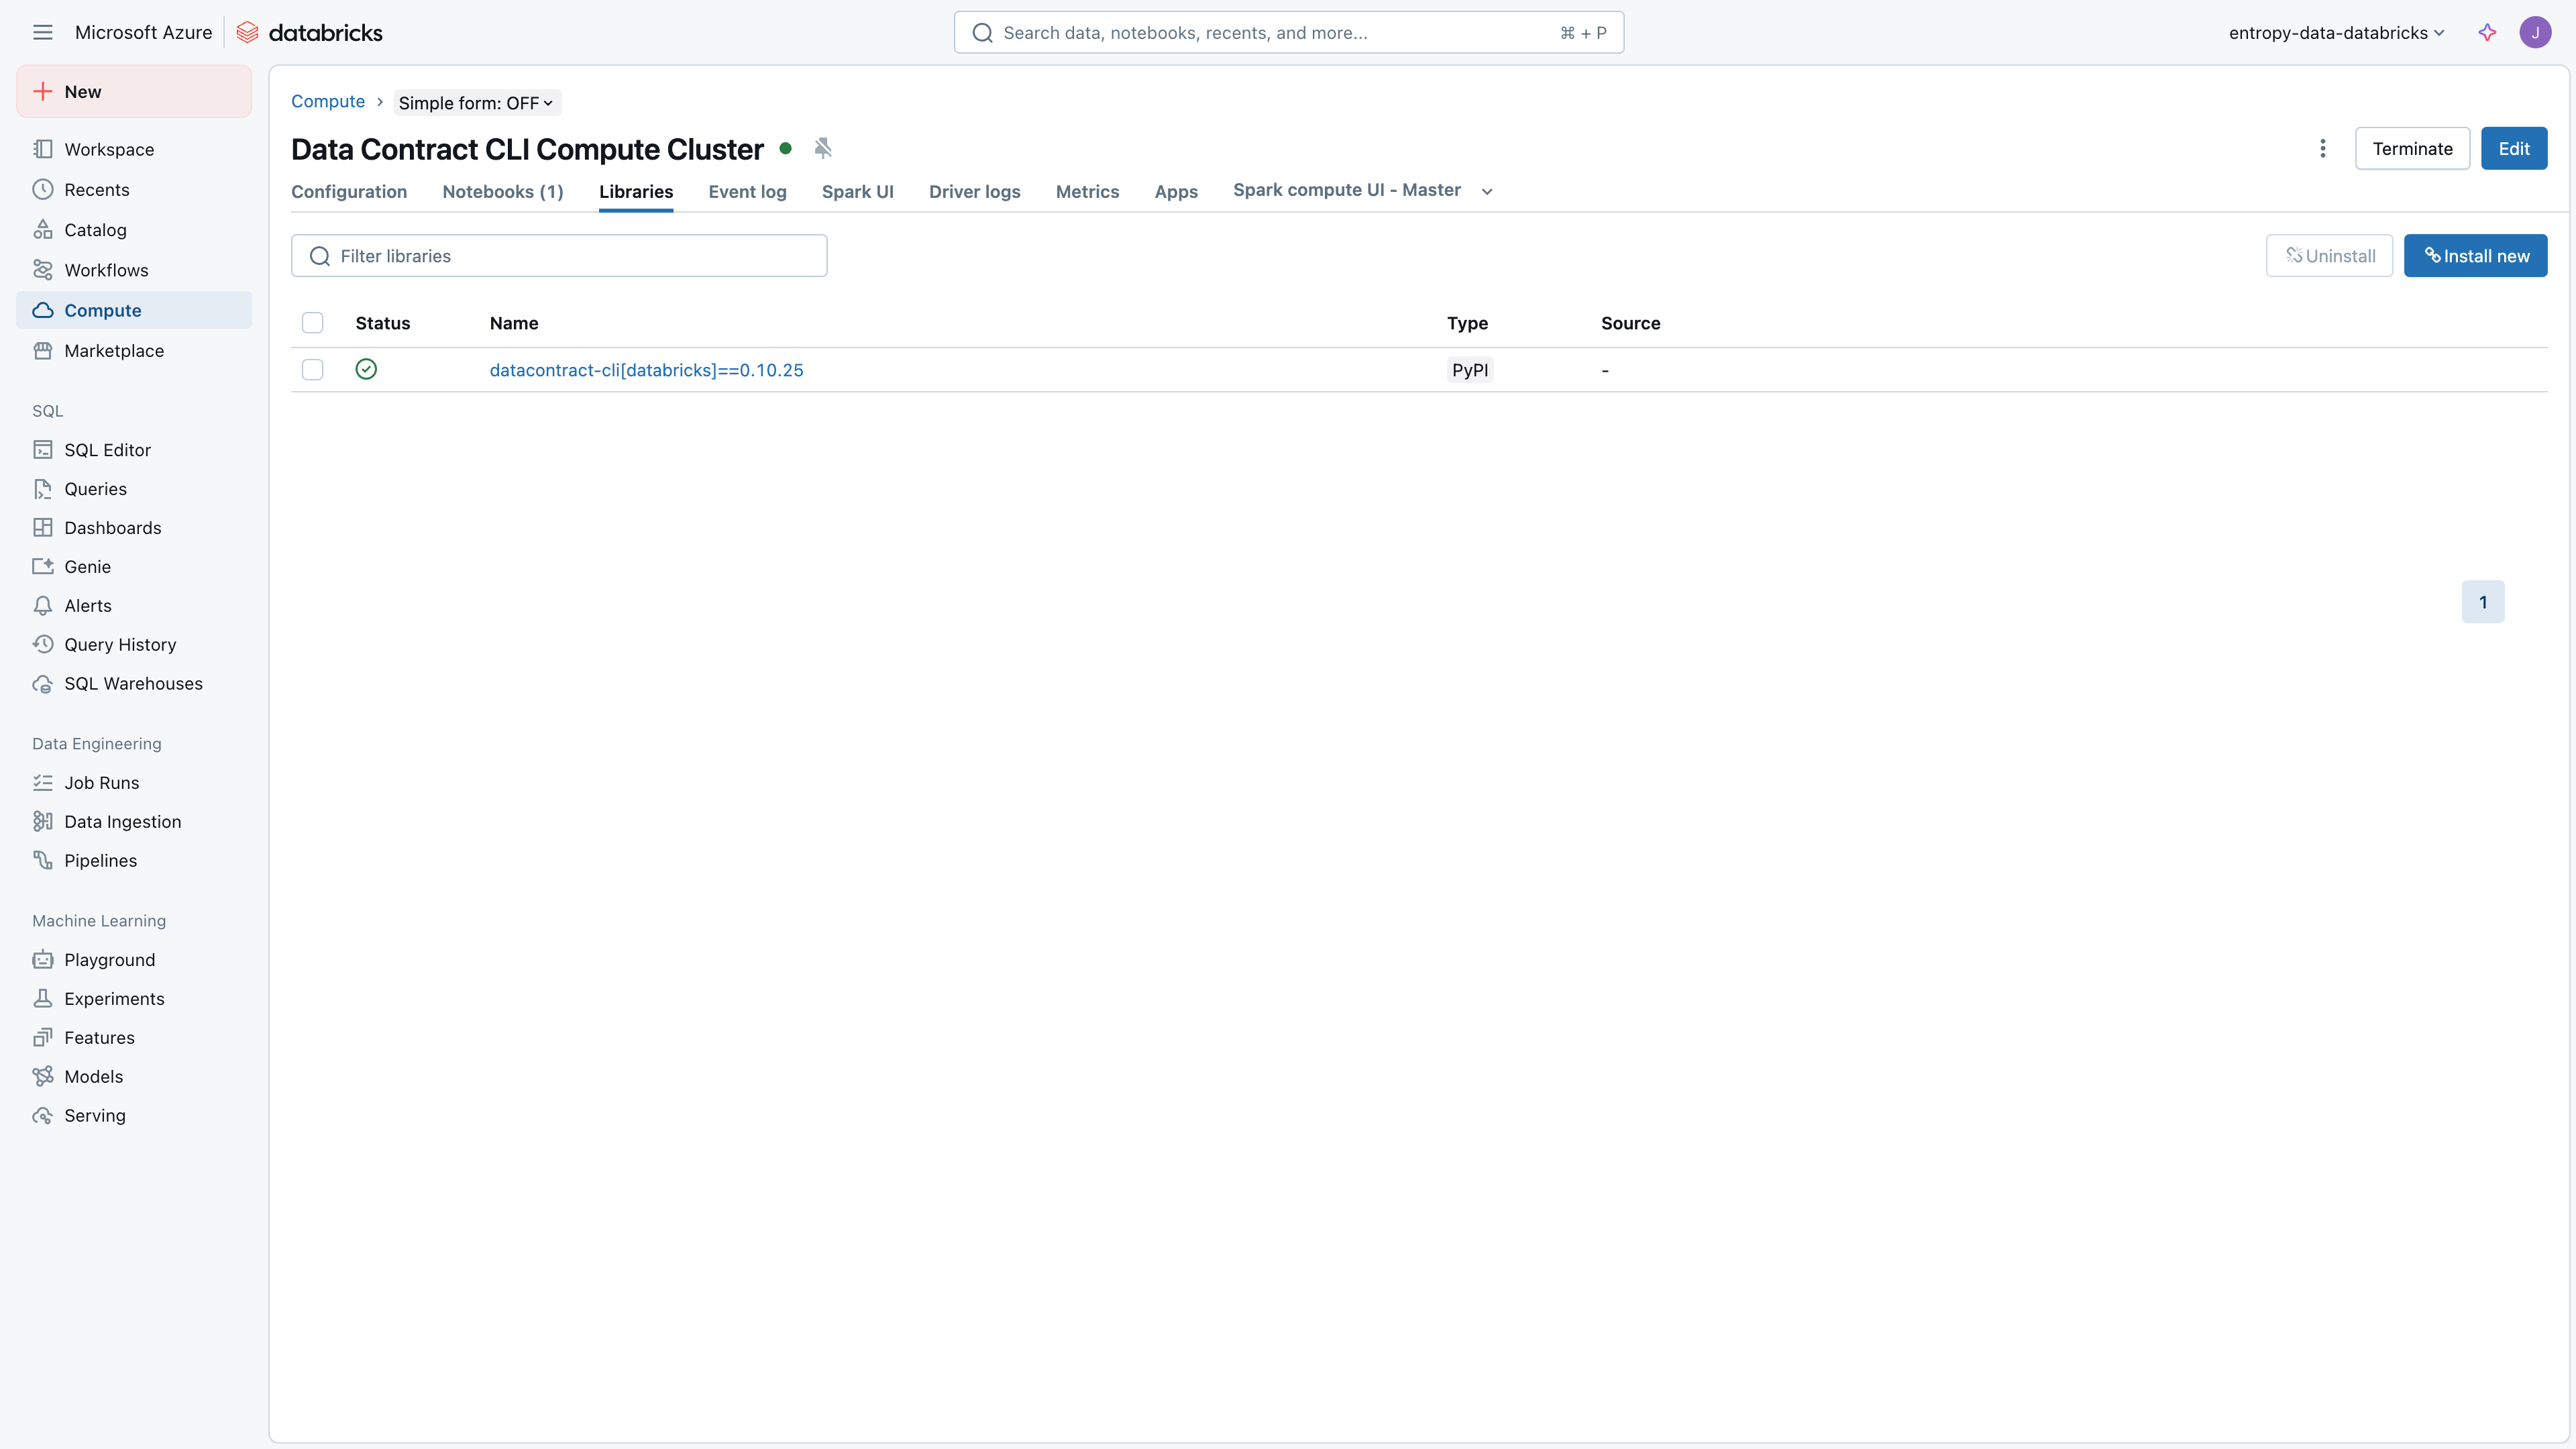The image size is (2576, 1449).
Task: Expand the Simple form: OFF dropdown
Action: (476, 103)
